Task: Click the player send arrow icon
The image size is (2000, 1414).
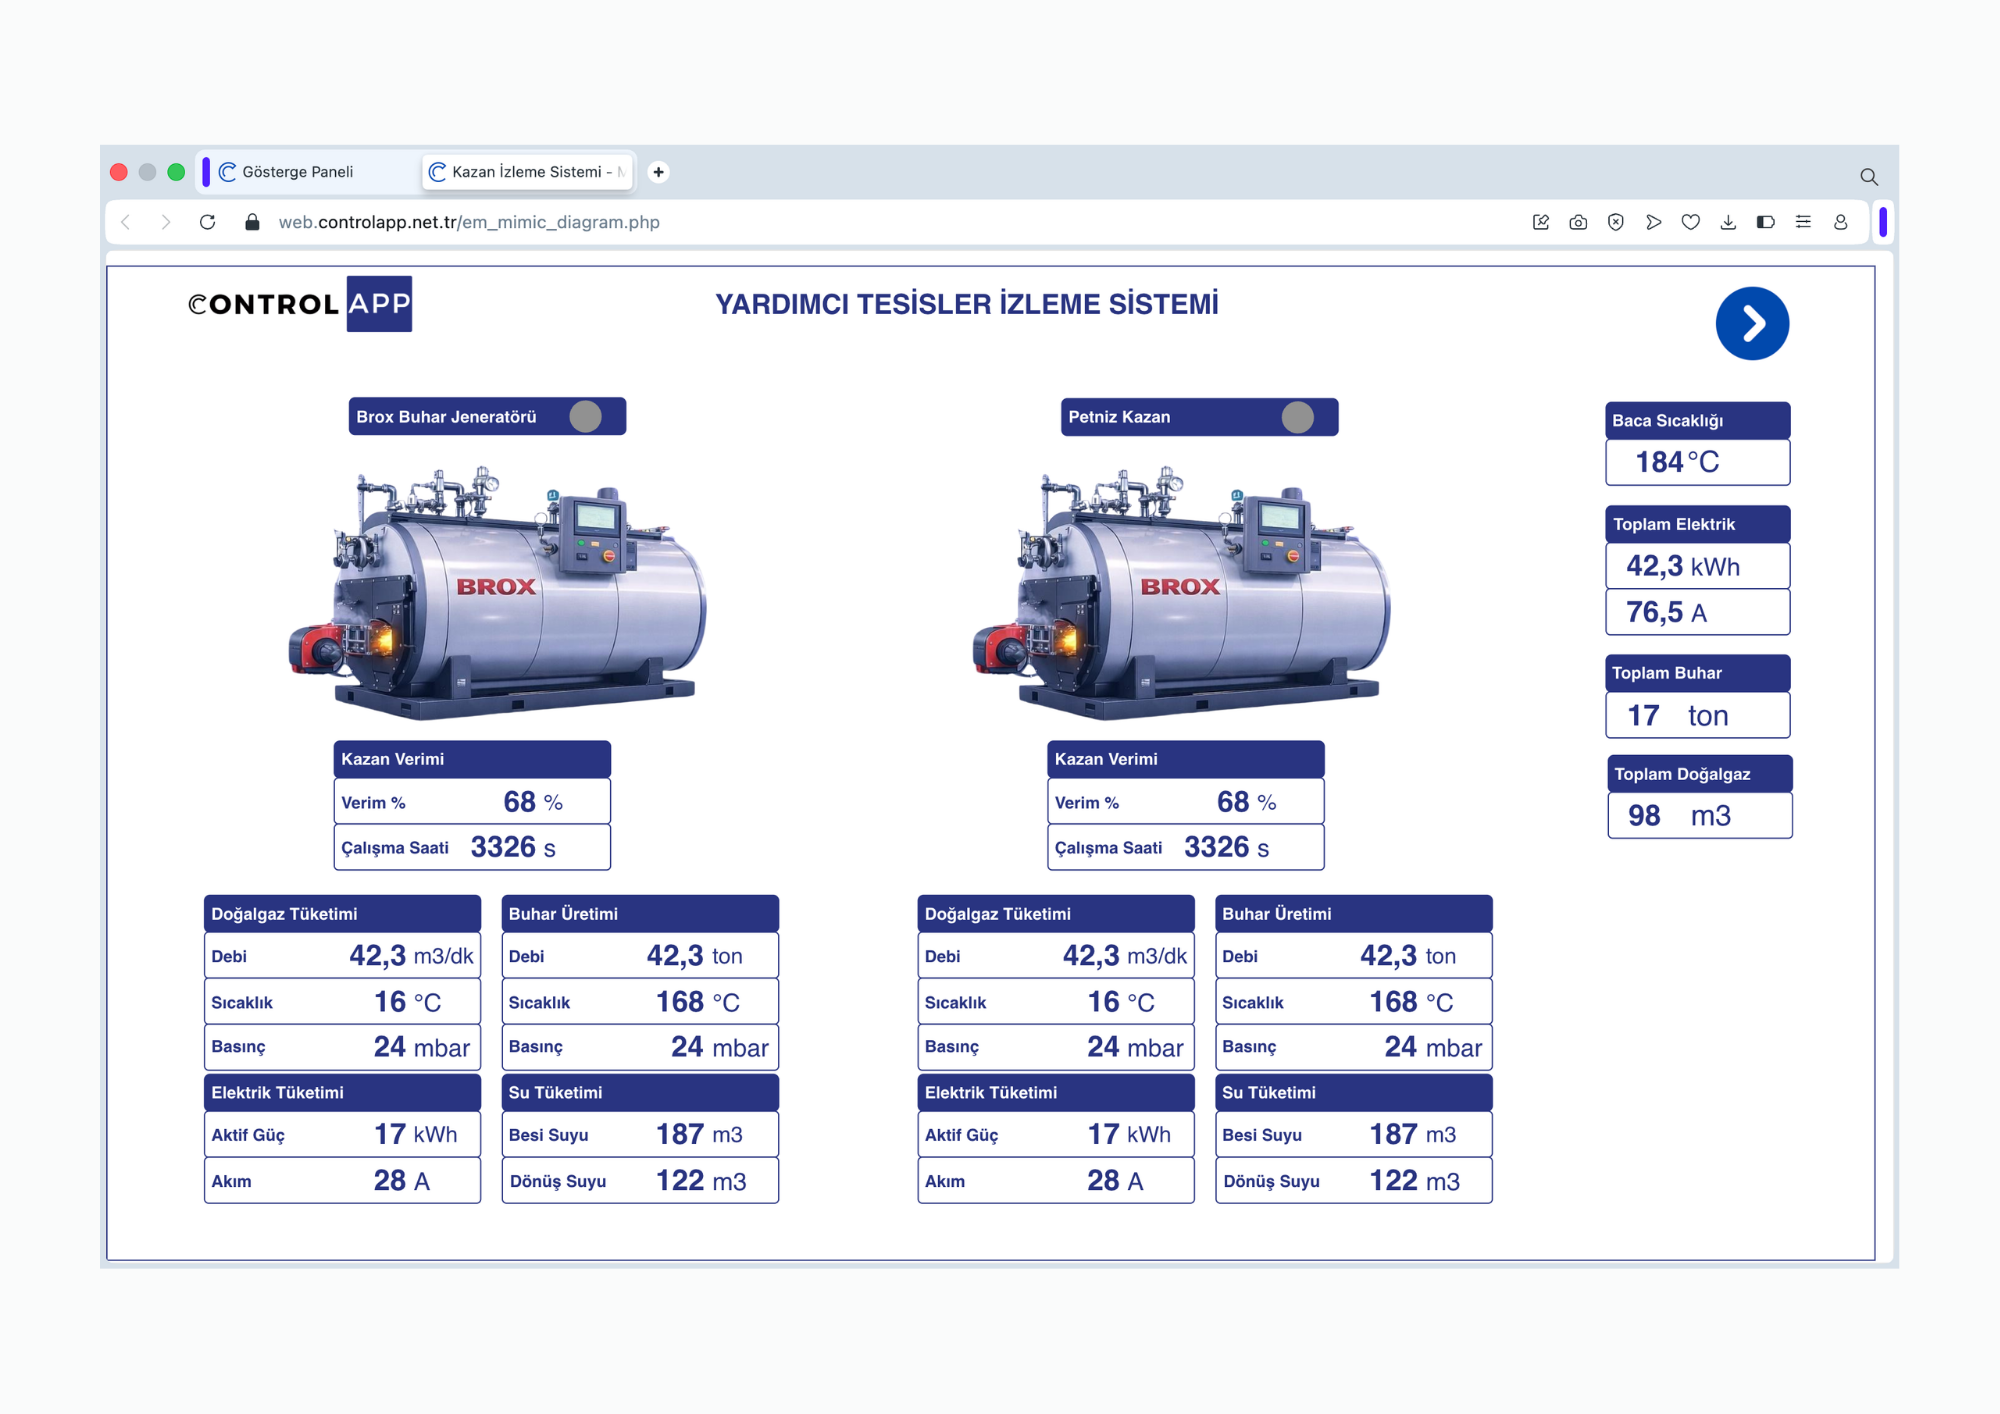Action: pos(1653,222)
